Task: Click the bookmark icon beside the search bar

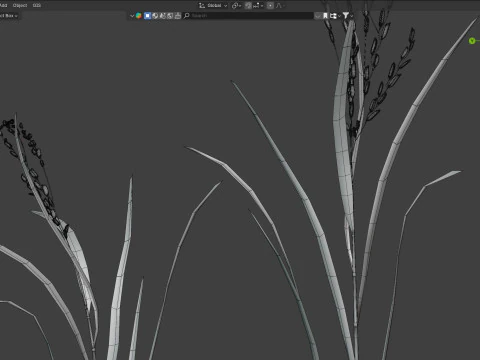Action: tap(325, 16)
